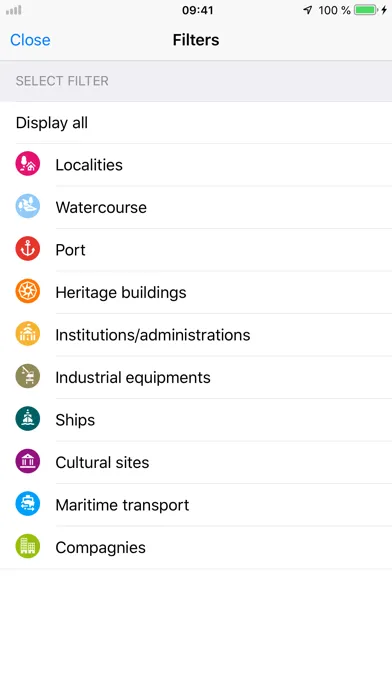Viewport: 392px width, 696px height.
Task: Tap the dark teal Ships icon
Action: click(x=28, y=419)
